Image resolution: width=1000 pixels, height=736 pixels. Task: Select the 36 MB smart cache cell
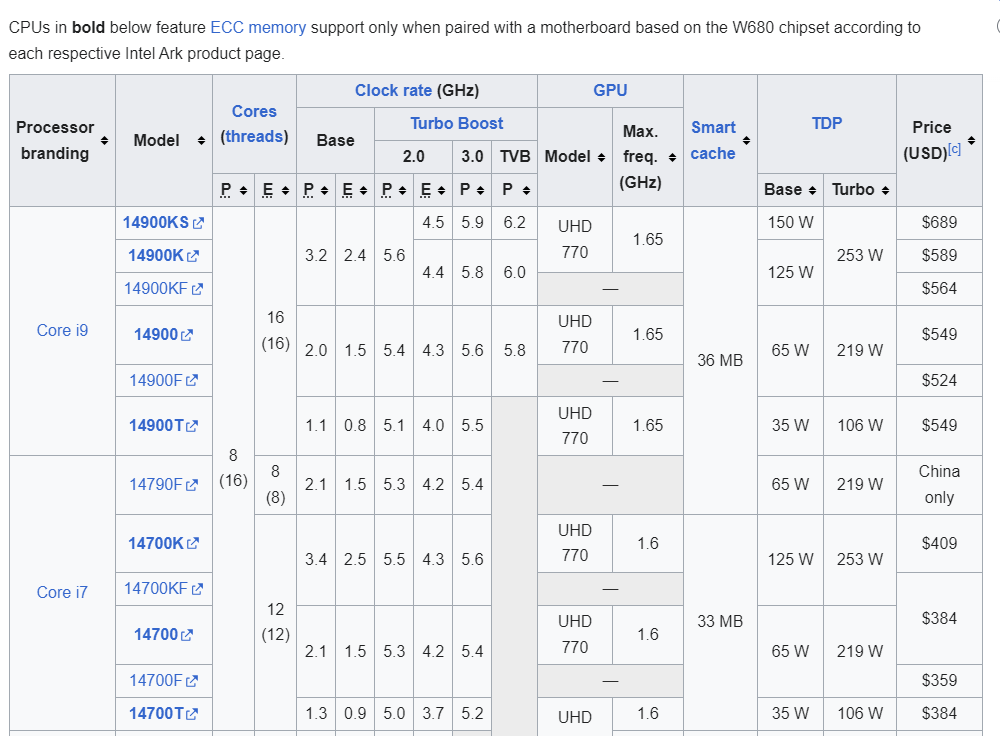720,360
